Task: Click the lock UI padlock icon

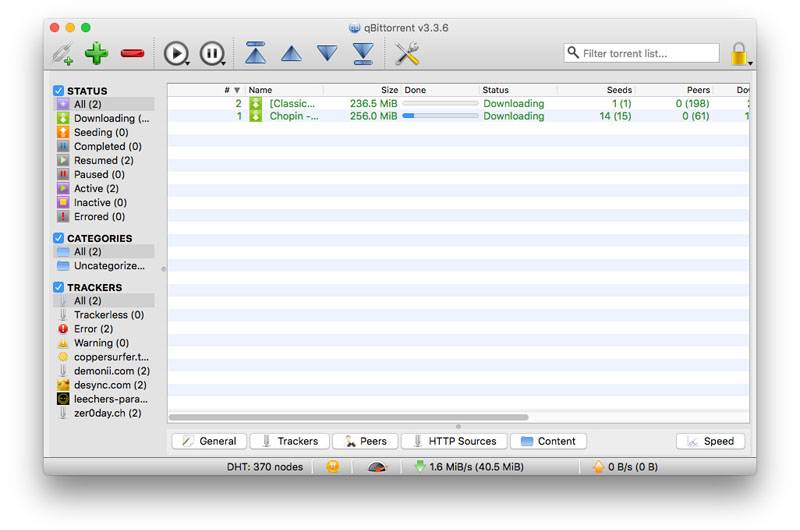Action: coord(738,53)
